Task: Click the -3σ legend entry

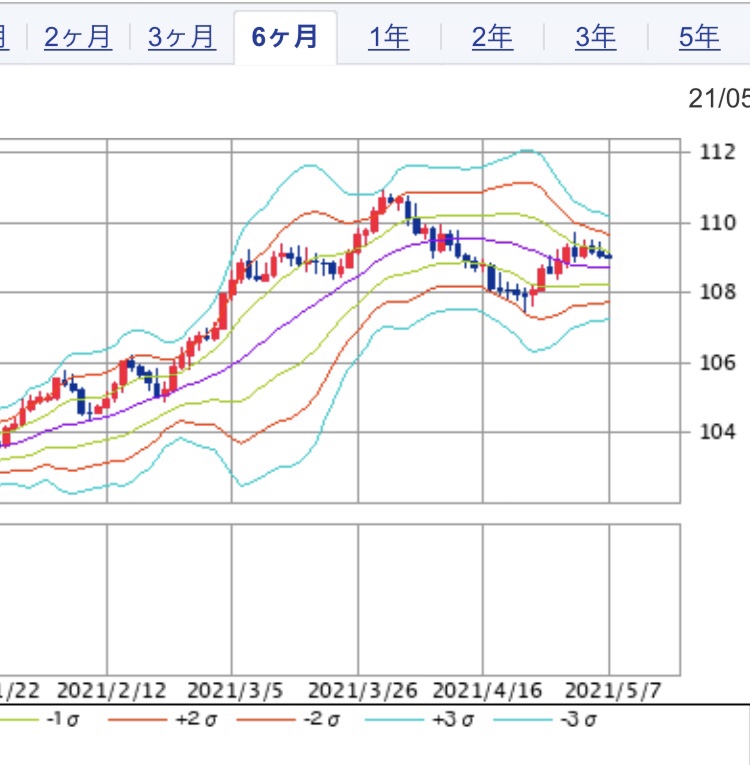Action: tap(546, 720)
